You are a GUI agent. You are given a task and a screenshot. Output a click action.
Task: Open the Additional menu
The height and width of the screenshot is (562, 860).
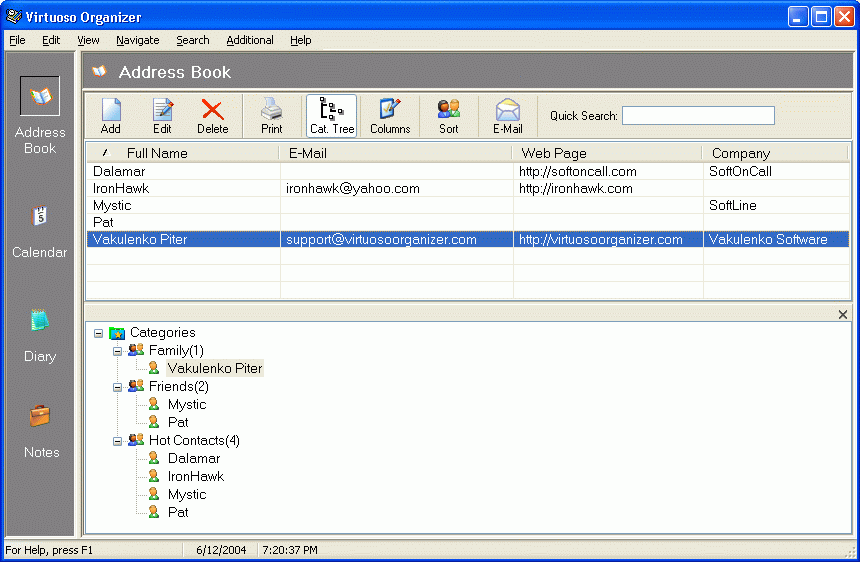[250, 40]
